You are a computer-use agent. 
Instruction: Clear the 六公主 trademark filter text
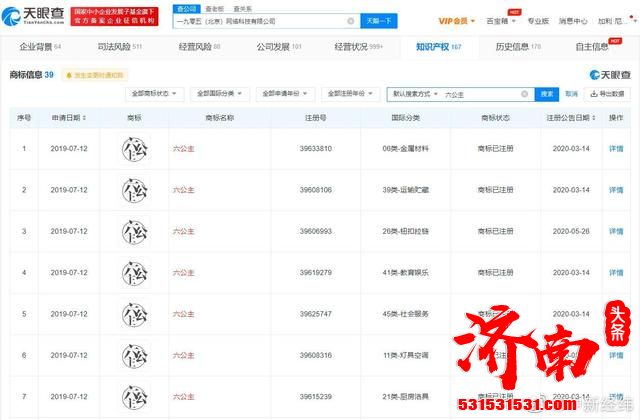click(524, 94)
